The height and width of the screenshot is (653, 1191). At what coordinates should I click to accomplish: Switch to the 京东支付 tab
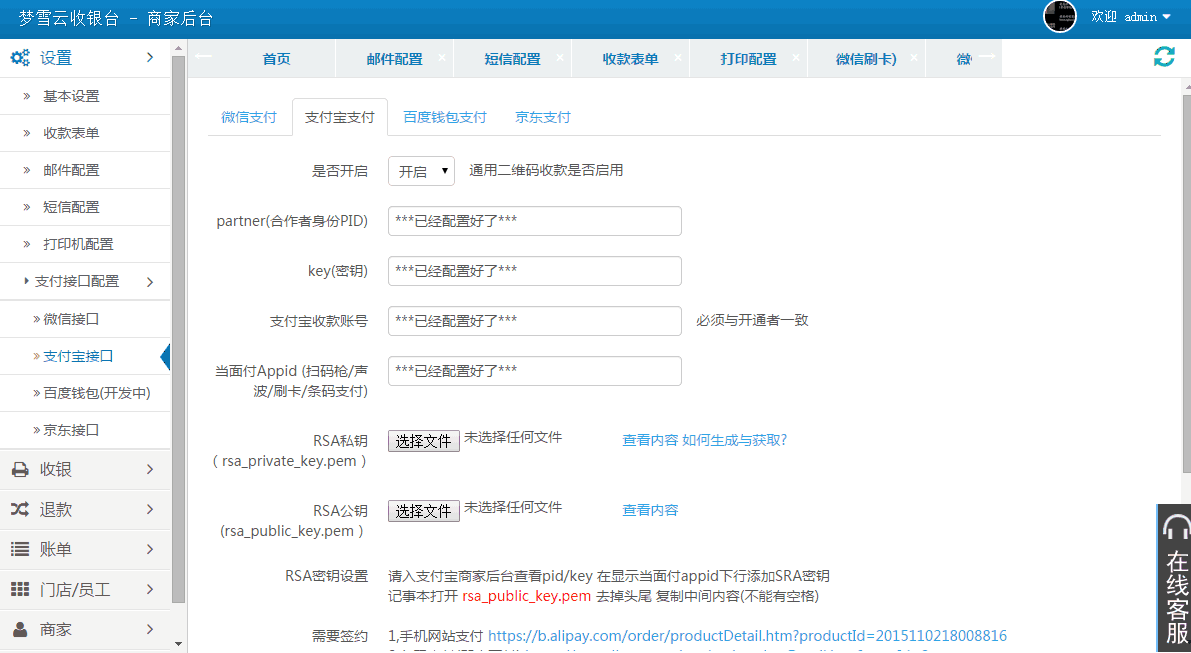pos(543,117)
